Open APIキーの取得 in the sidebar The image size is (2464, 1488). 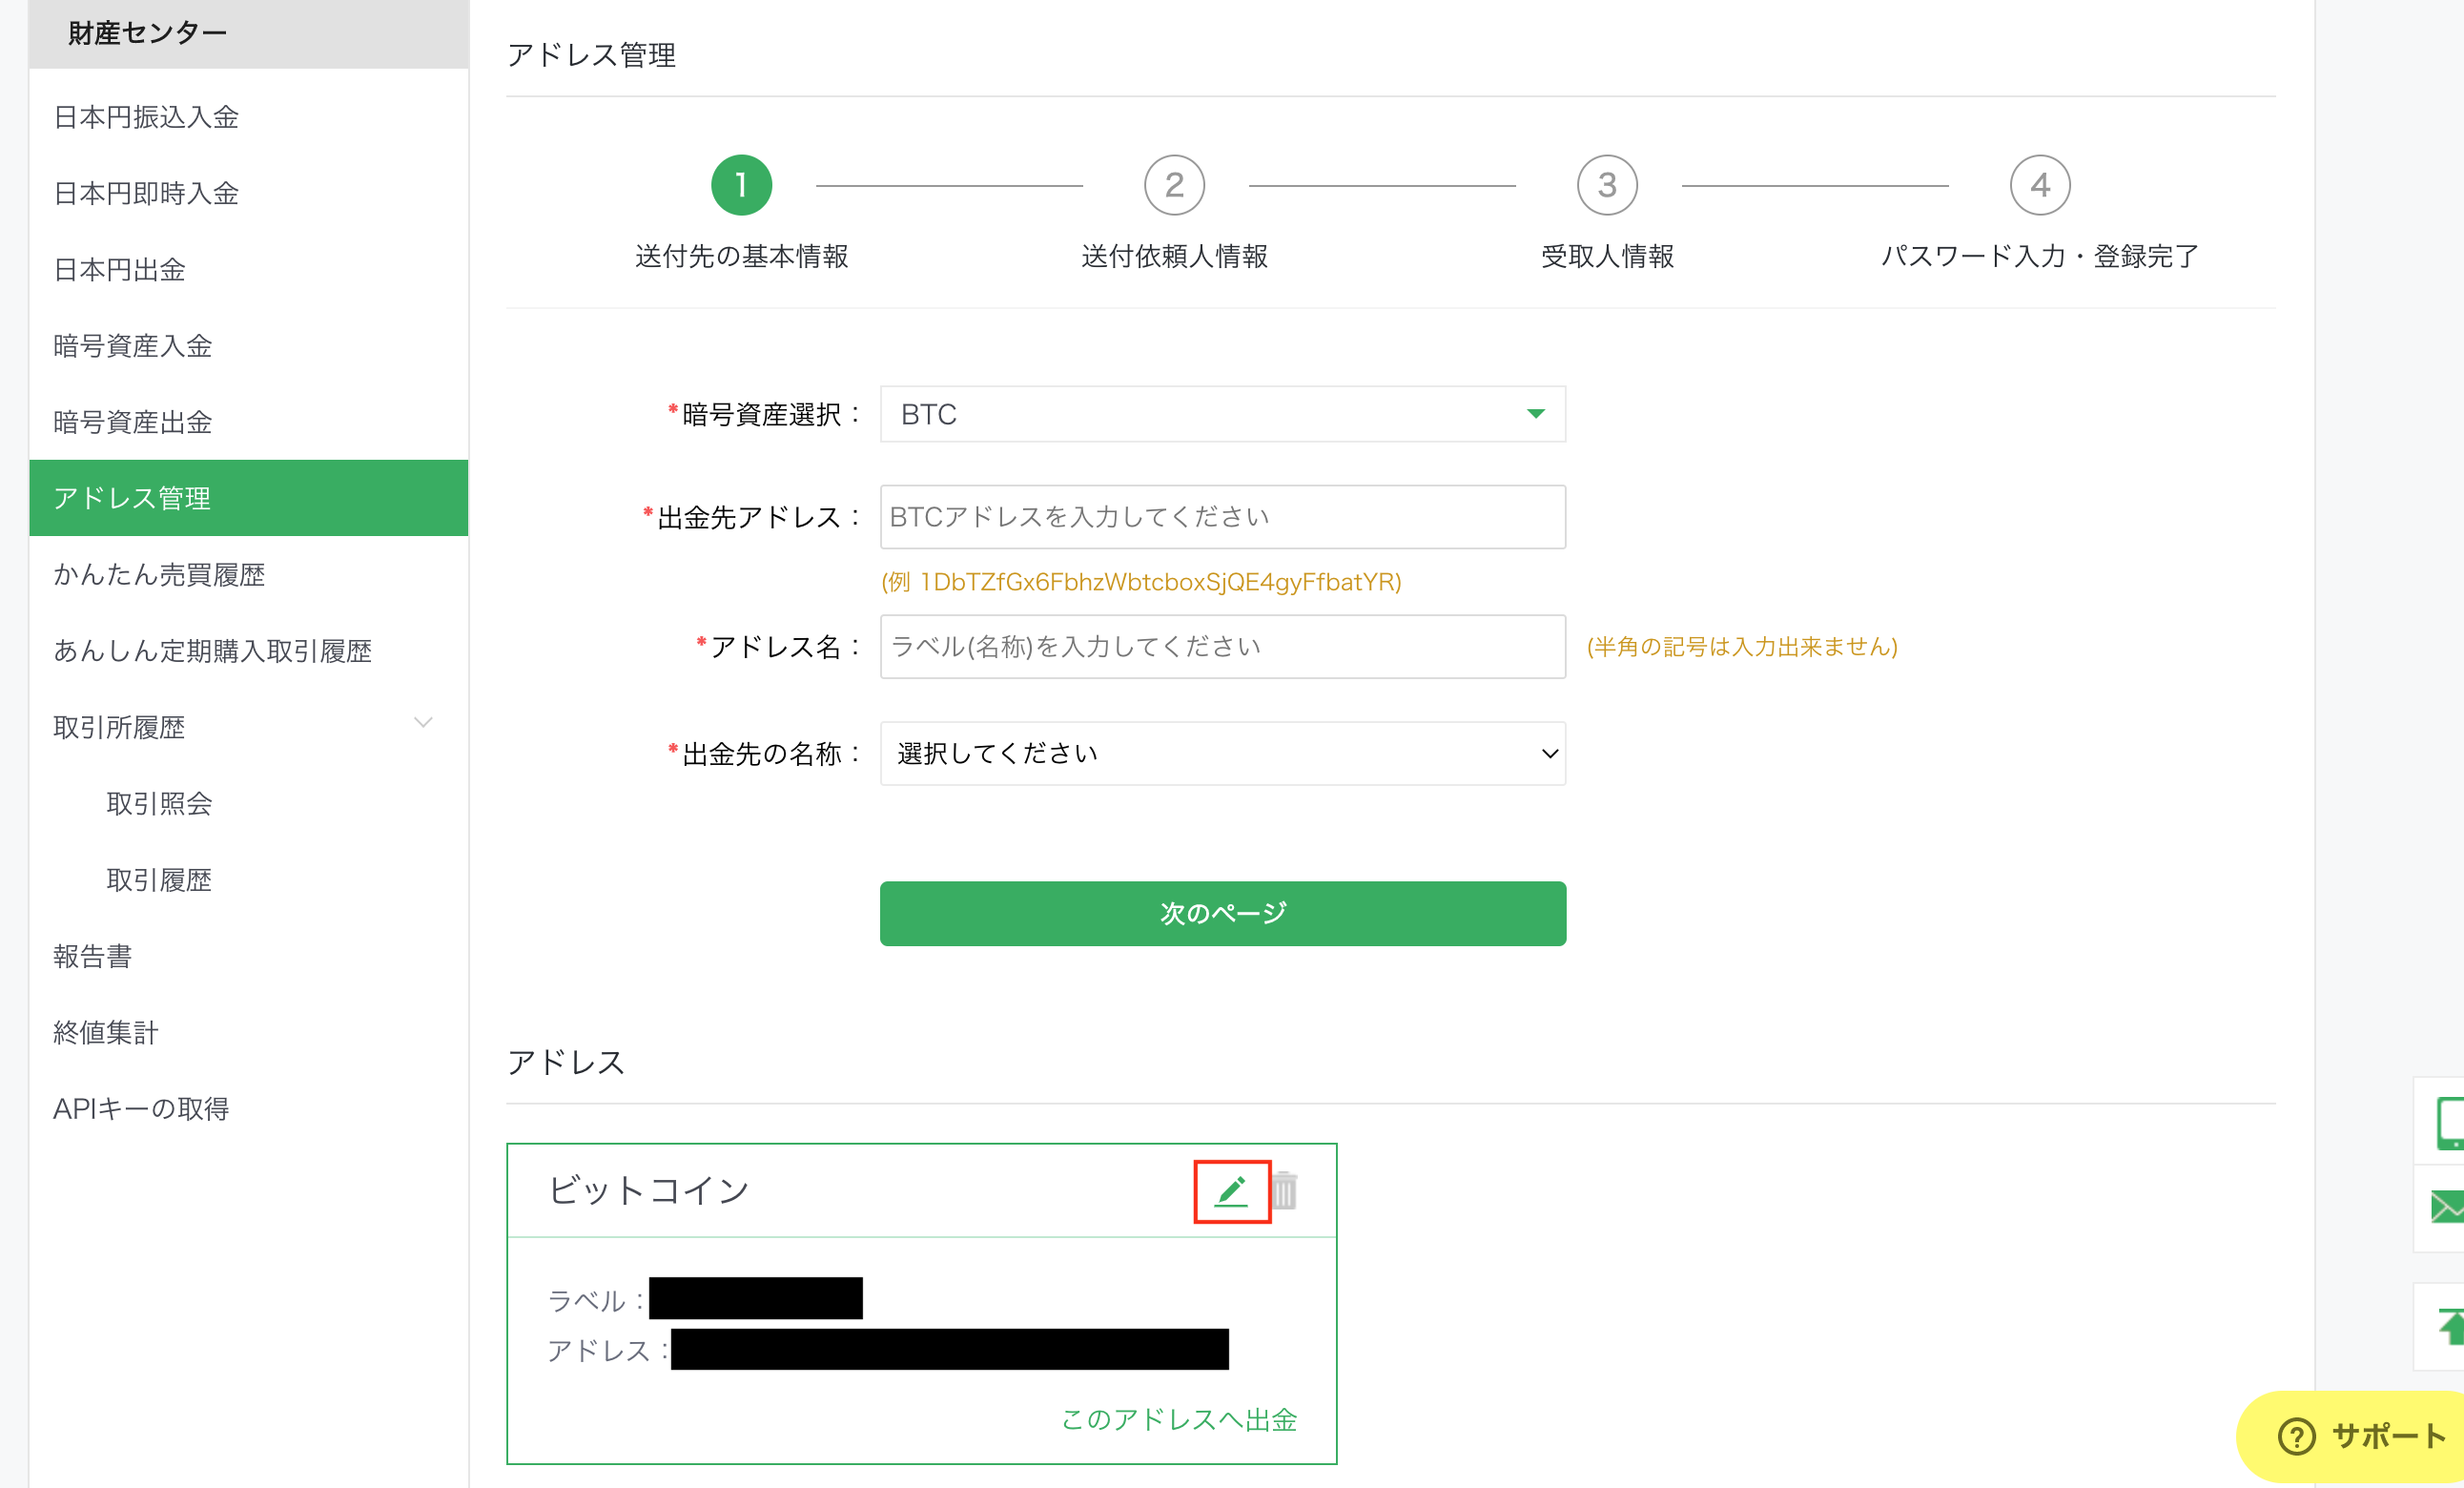point(141,1108)
